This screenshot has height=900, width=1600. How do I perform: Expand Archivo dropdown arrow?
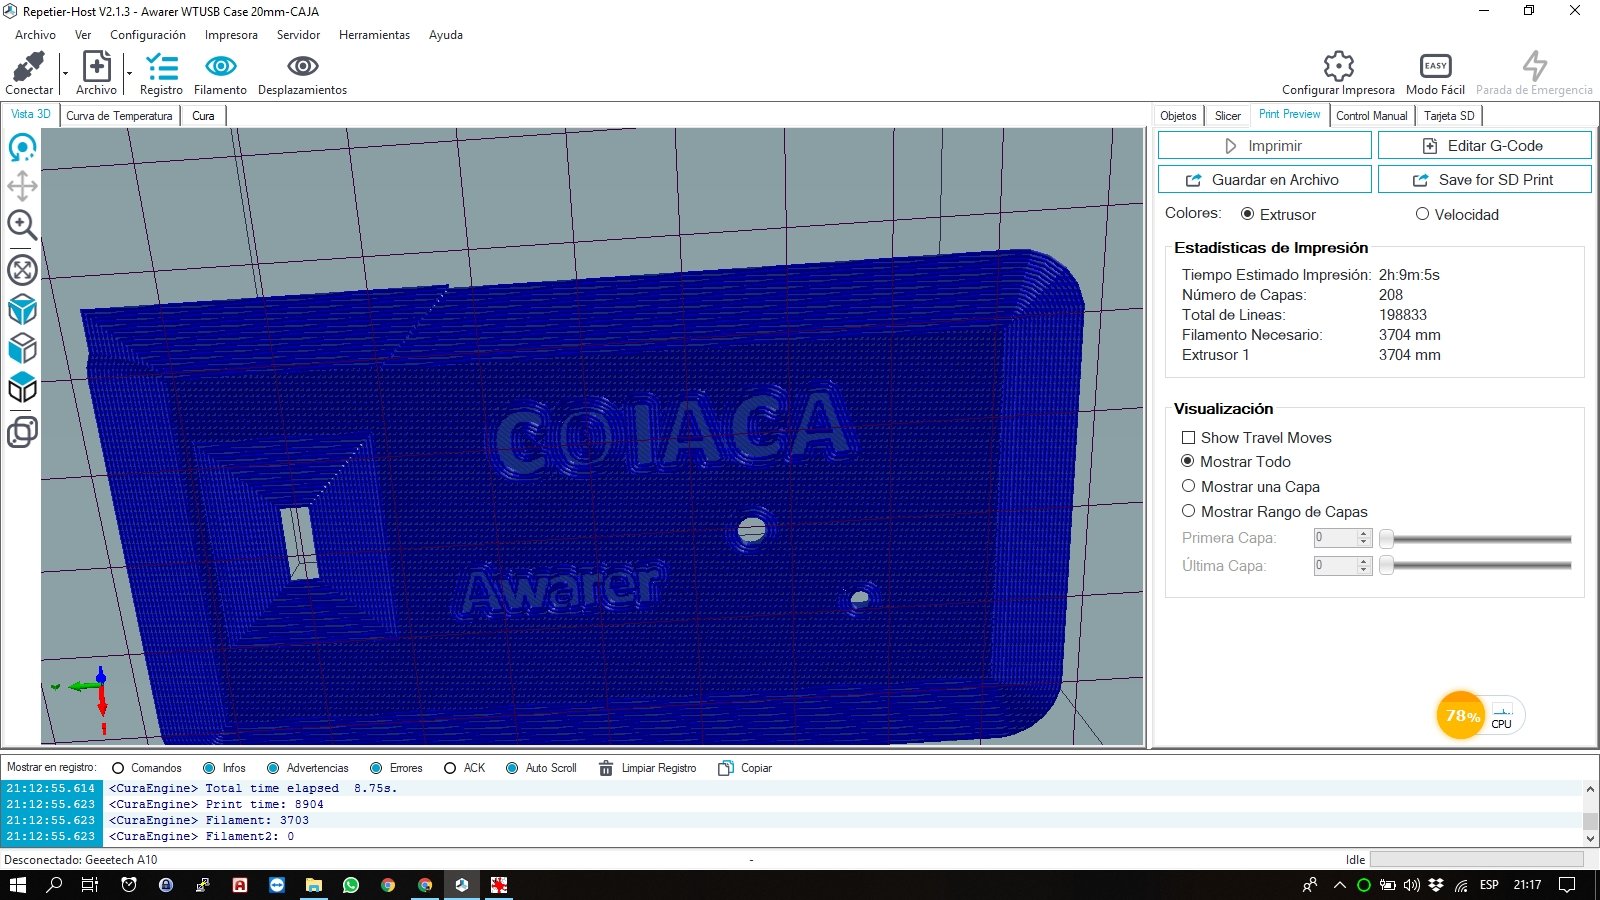(129, 73)
